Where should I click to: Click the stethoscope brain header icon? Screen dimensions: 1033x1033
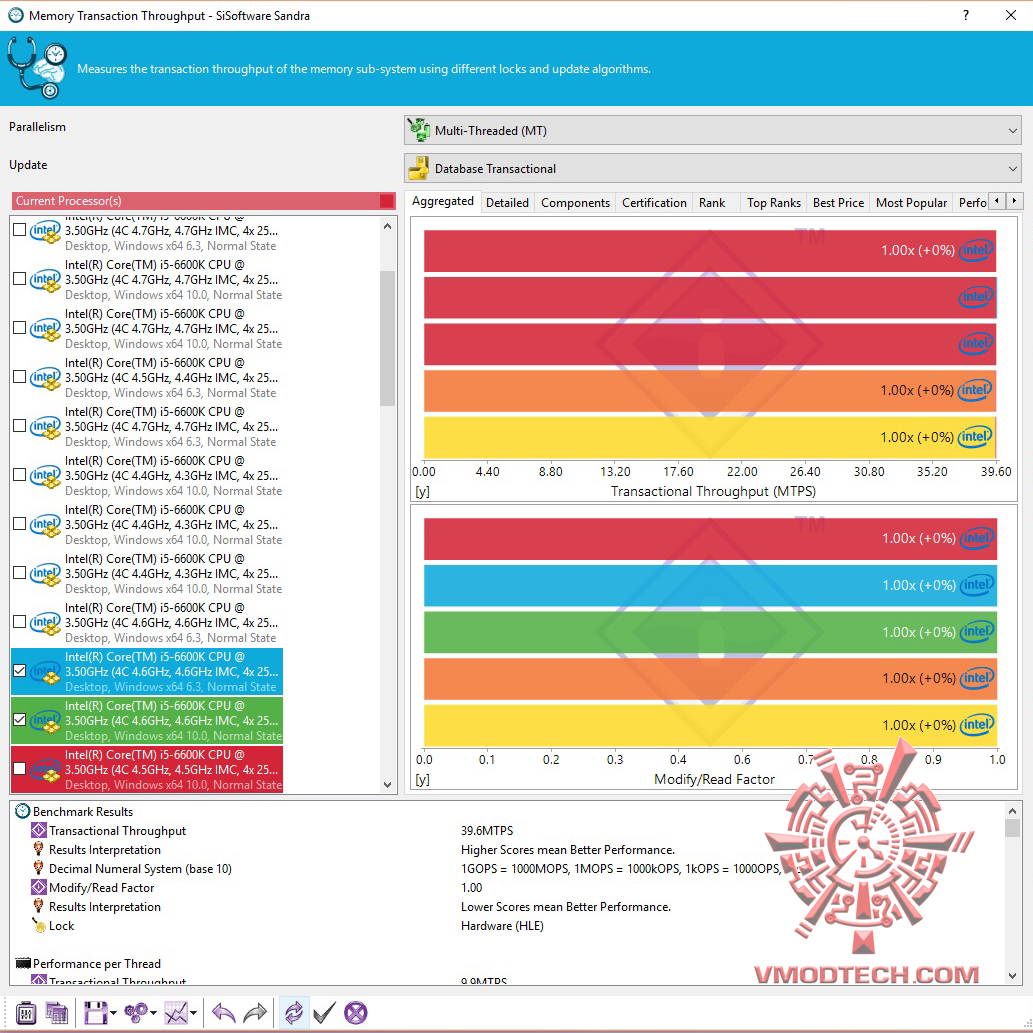pyautogui.click(x=37, y=68)
